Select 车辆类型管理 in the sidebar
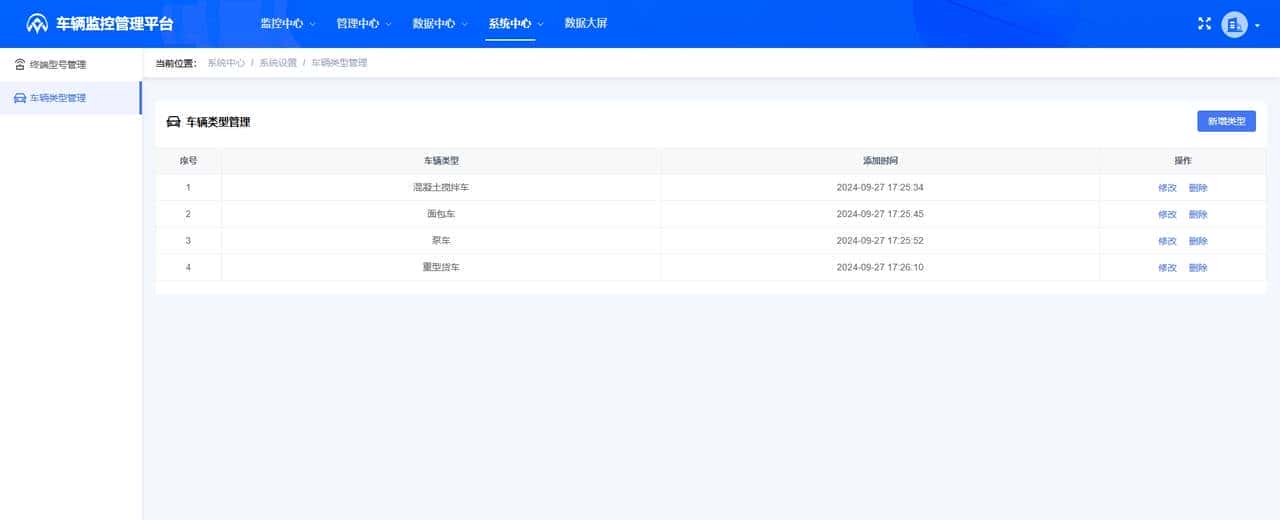Screen dimensions: 1280x520 [71, 98]
